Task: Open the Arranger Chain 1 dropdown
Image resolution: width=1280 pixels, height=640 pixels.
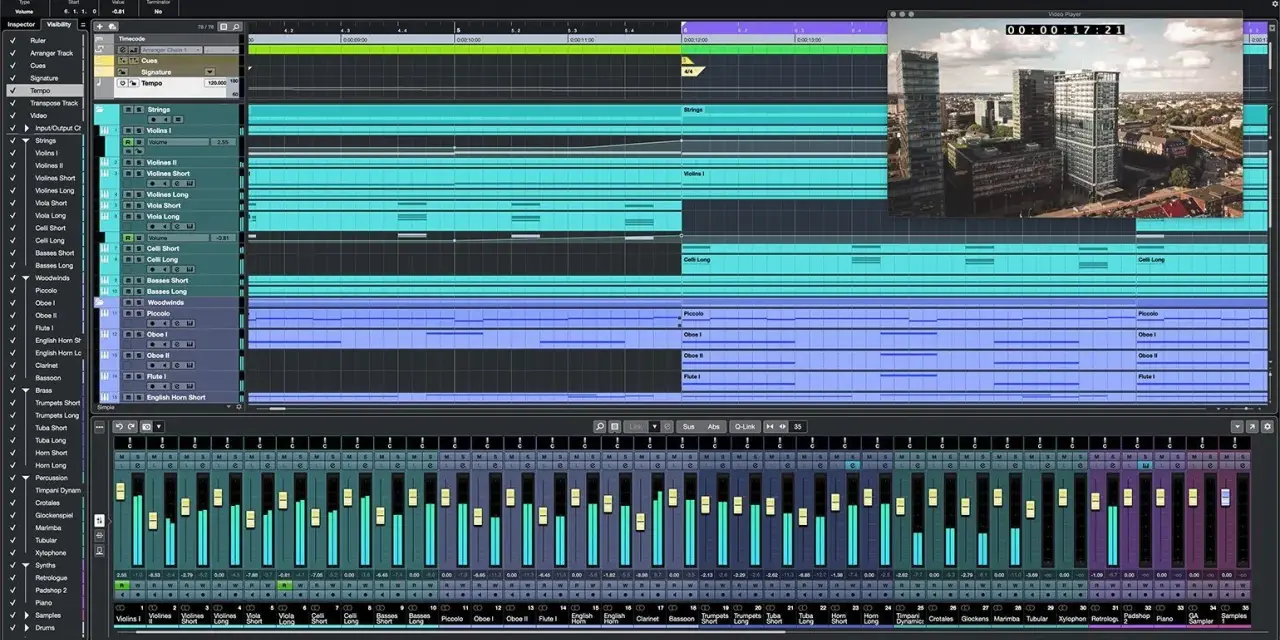Action: click(171, 50)
